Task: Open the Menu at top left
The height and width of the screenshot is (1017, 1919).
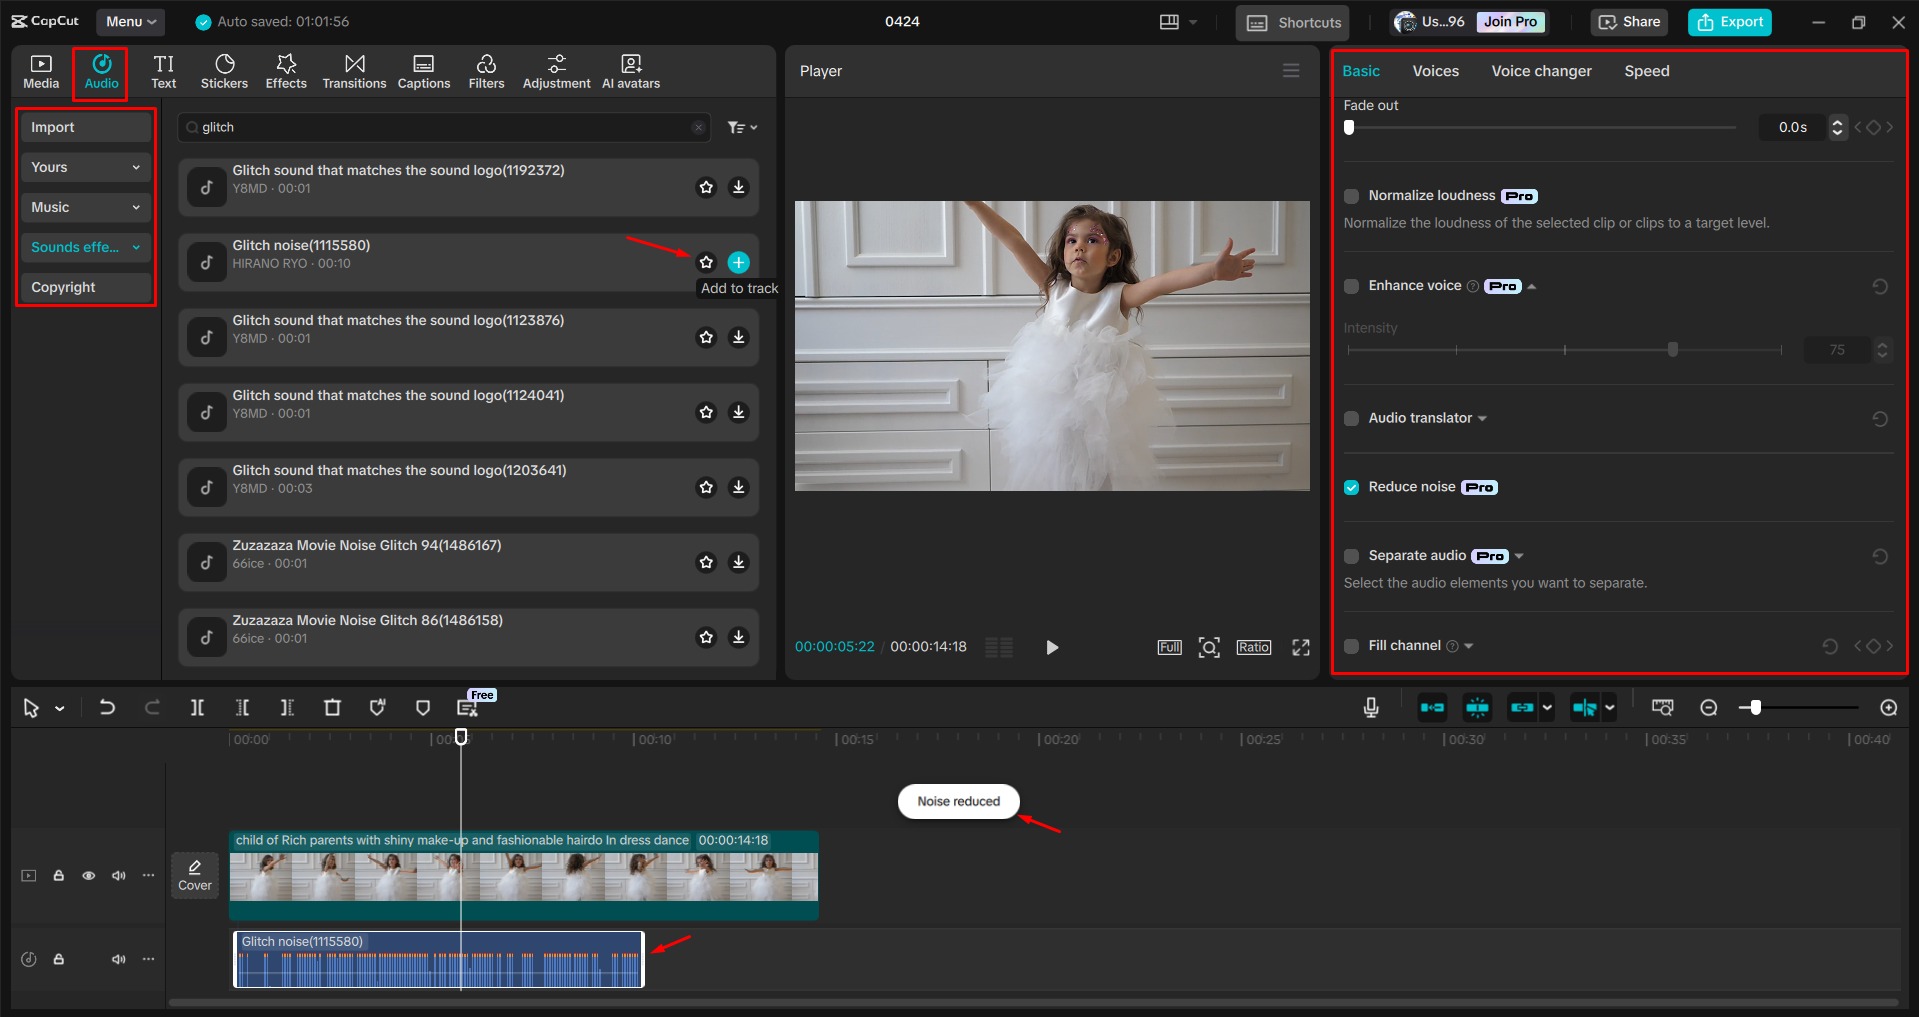Action: (129, 21)
